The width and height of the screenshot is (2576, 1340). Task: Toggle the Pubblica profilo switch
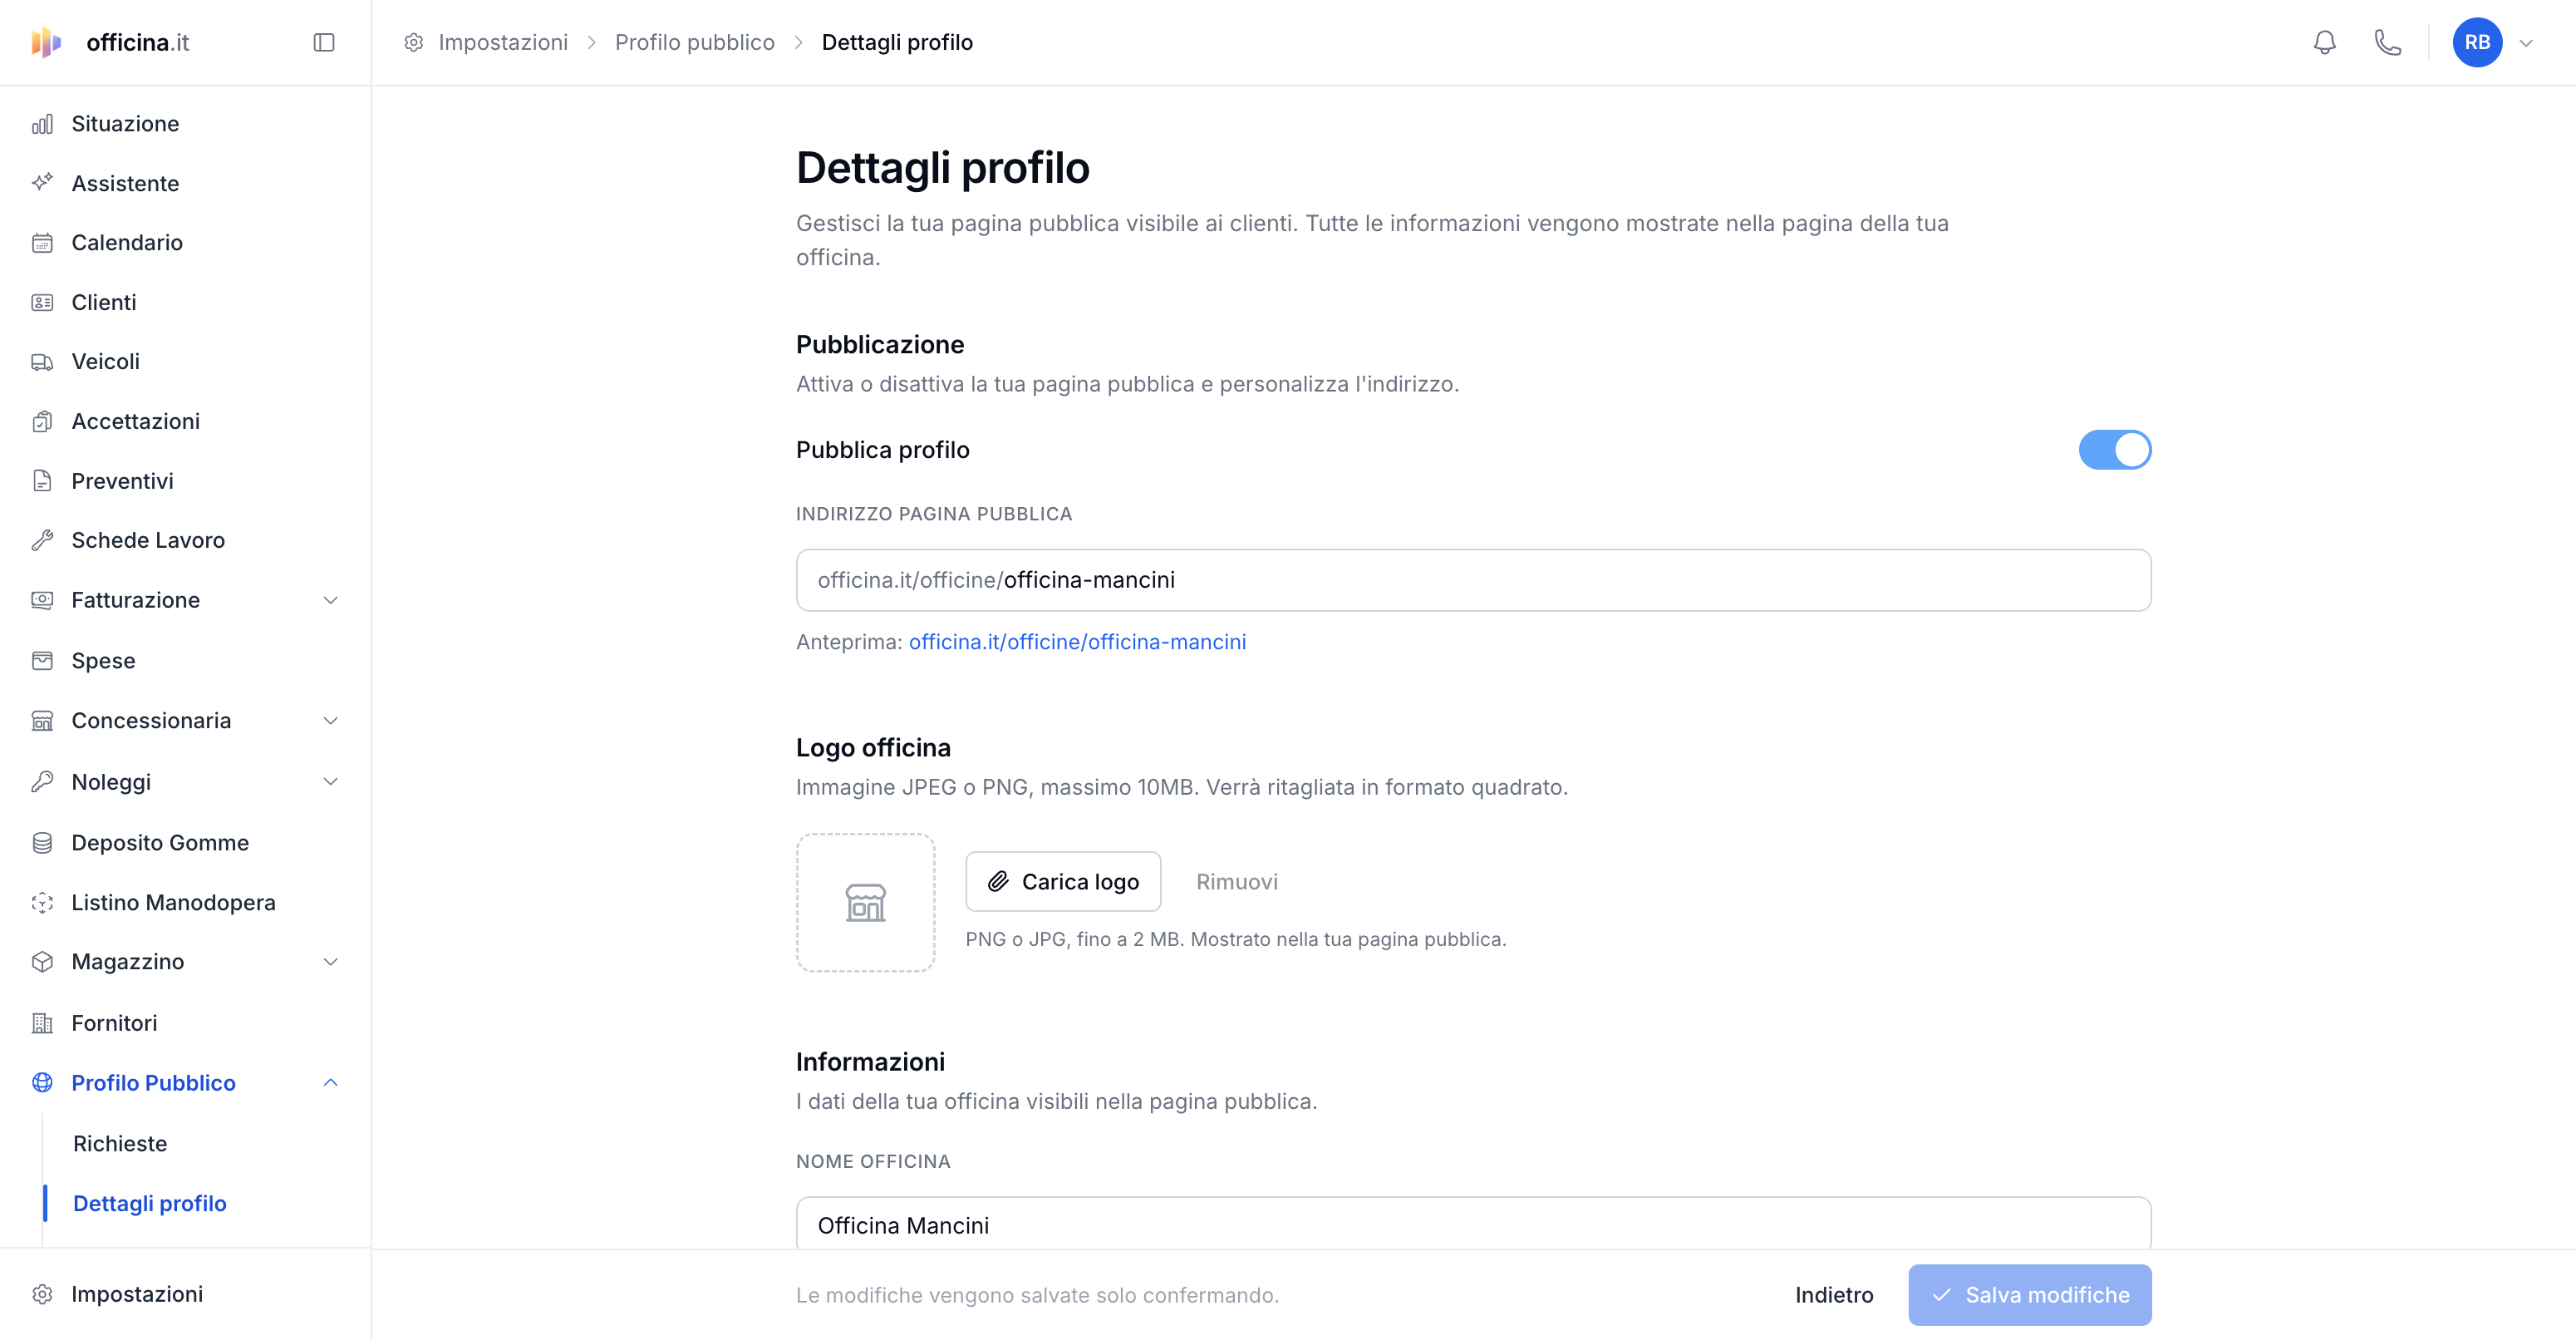click(2115, 450)
